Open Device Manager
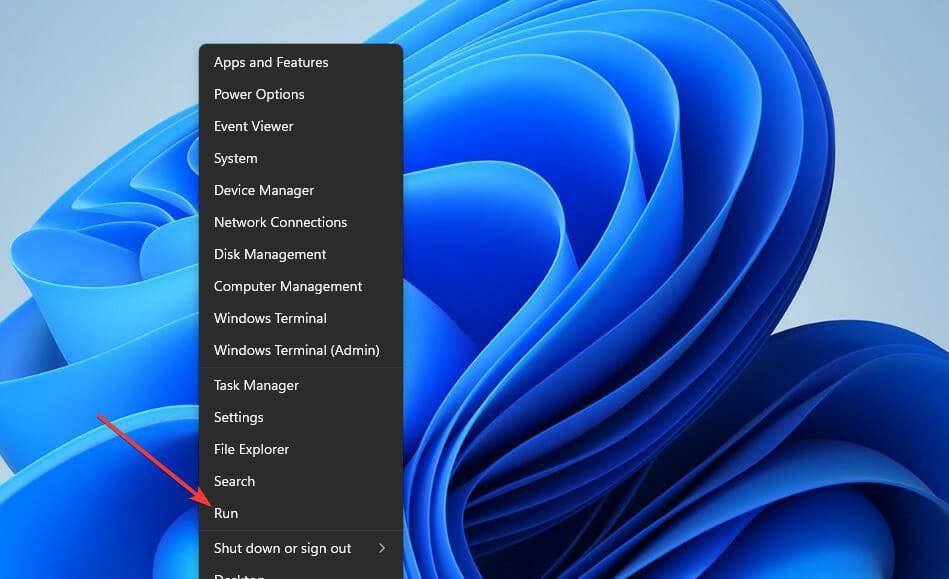 tap(264, 190)
